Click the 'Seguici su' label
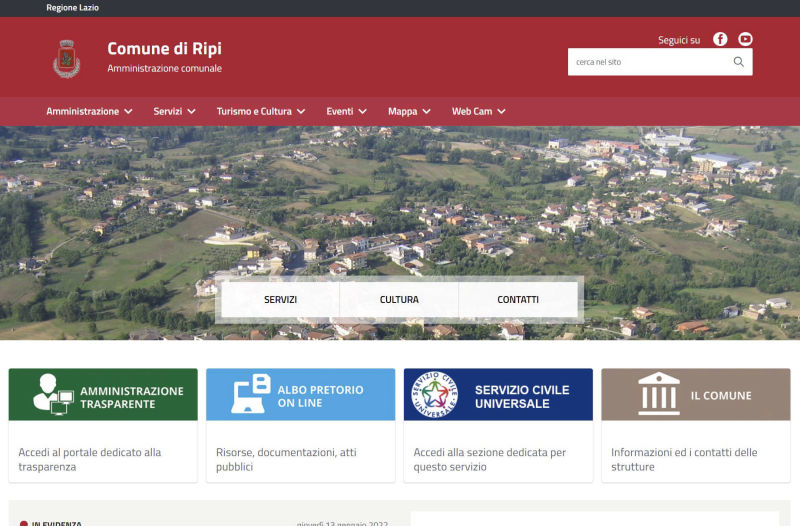800x526 pixels. tap(679, 40)
